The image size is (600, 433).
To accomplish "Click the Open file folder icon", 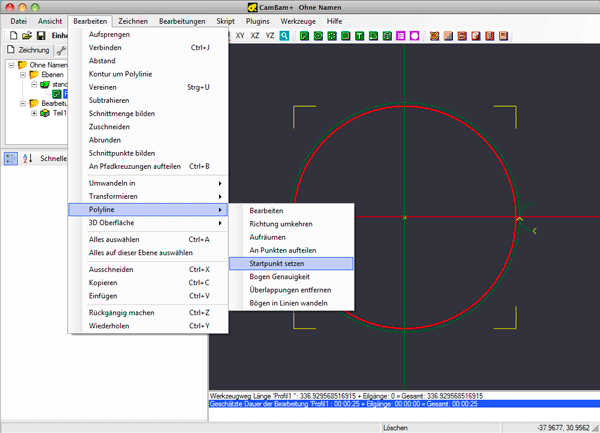I will 27,35.
